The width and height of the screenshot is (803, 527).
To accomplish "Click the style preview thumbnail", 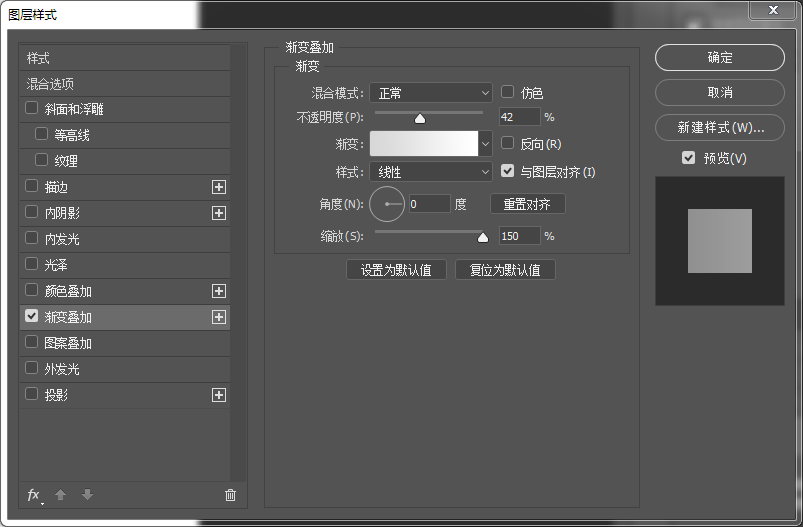I will point(720,241).
